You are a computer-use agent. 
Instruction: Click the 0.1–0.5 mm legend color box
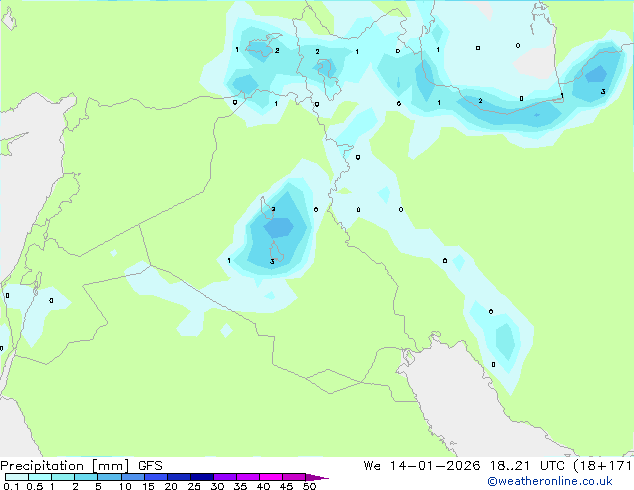tap(17, 477)
